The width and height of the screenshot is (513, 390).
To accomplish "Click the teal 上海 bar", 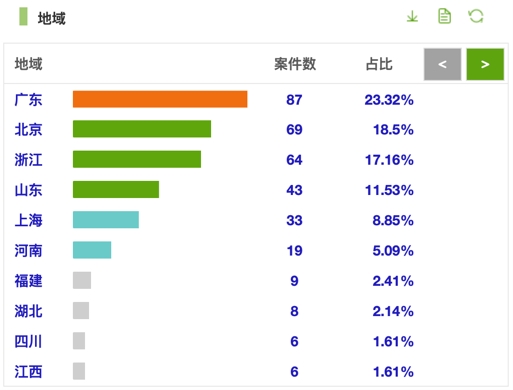I will (x=106, y=220).
